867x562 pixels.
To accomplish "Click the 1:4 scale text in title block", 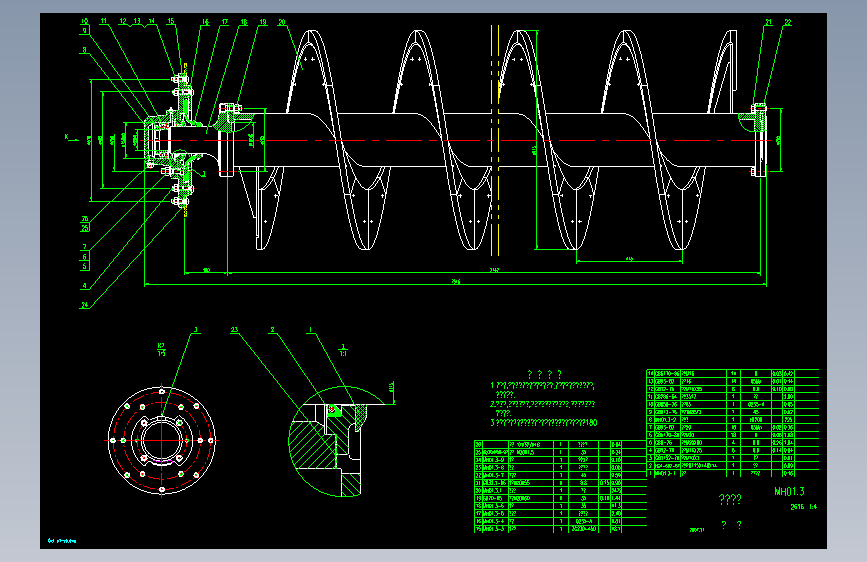I will pos(812,507).
